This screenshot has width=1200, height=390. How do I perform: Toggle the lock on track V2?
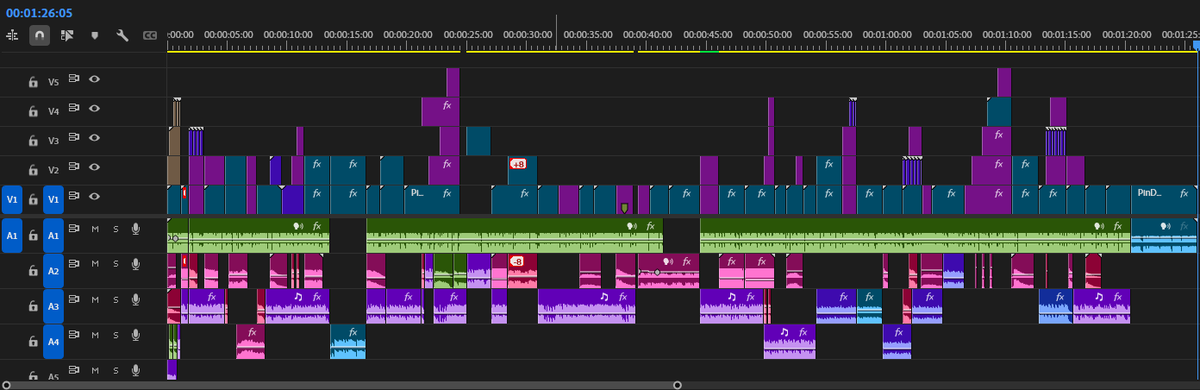[x=32, y=169]
